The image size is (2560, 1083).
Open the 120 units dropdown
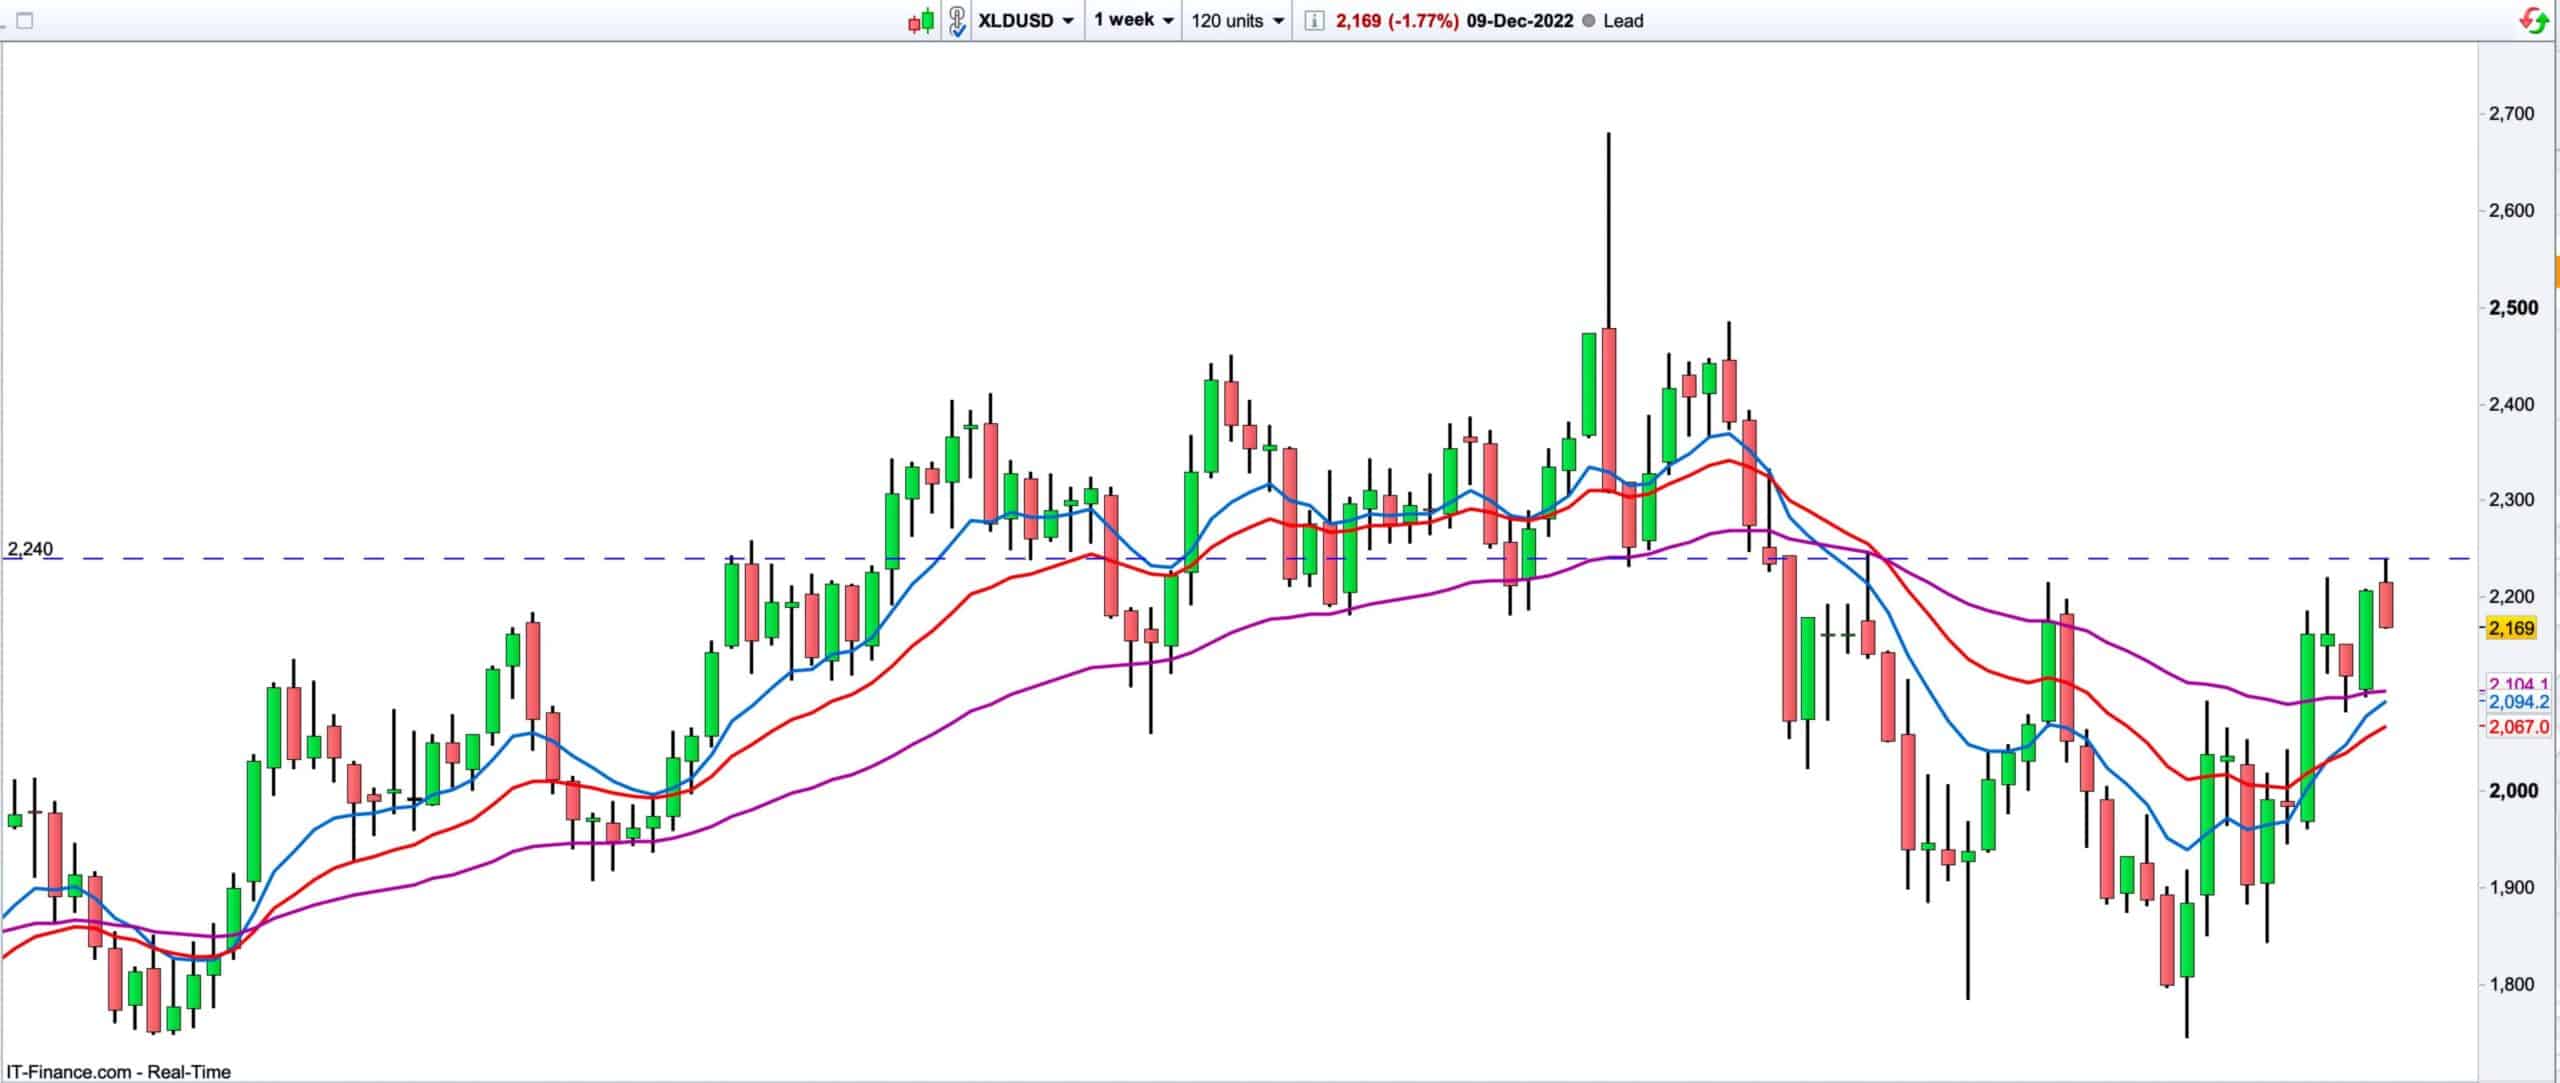pos(1237,21)
